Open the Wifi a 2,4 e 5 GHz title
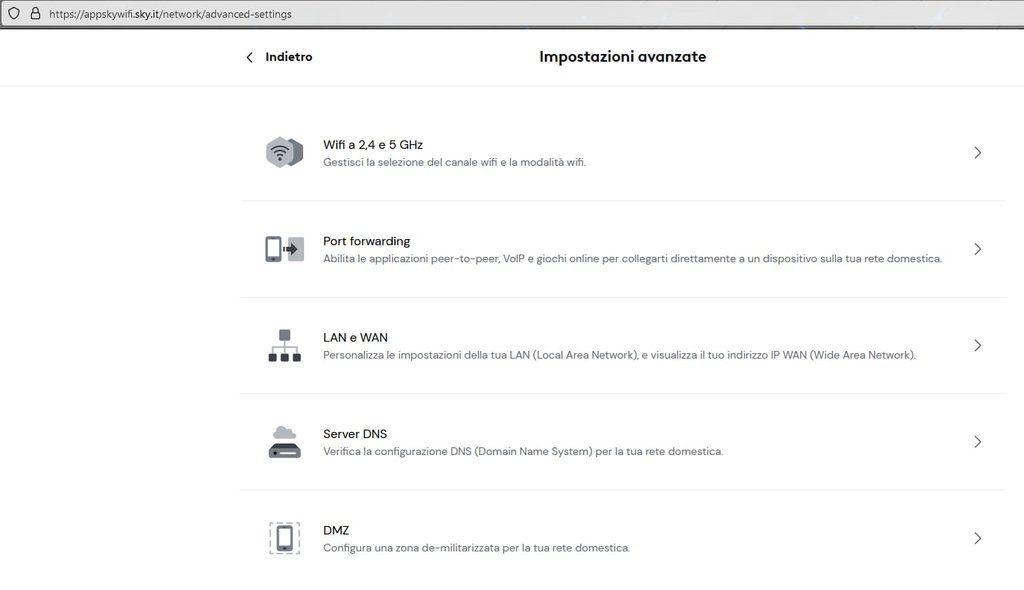1024x590 pixels. (372, 145)
